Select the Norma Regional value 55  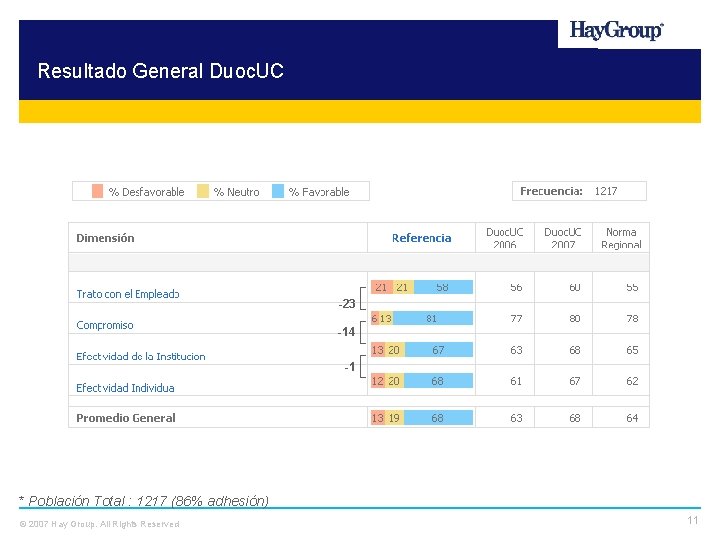coord(632,287)
